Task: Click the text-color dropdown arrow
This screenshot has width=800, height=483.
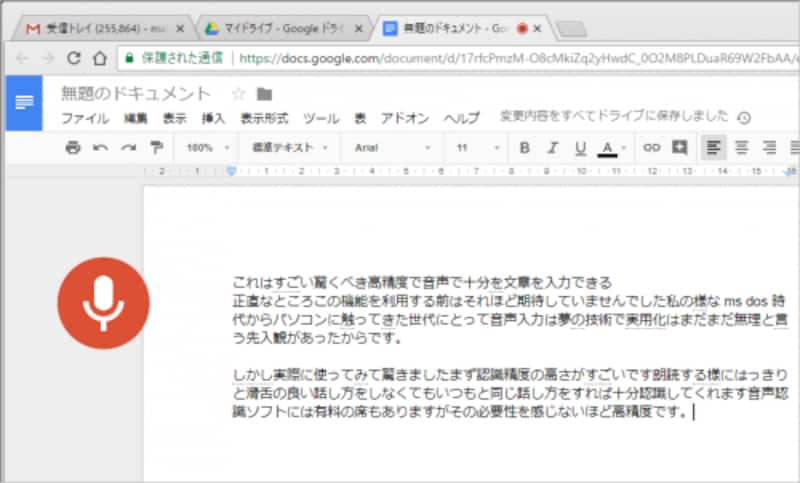Action: (624, 148)
